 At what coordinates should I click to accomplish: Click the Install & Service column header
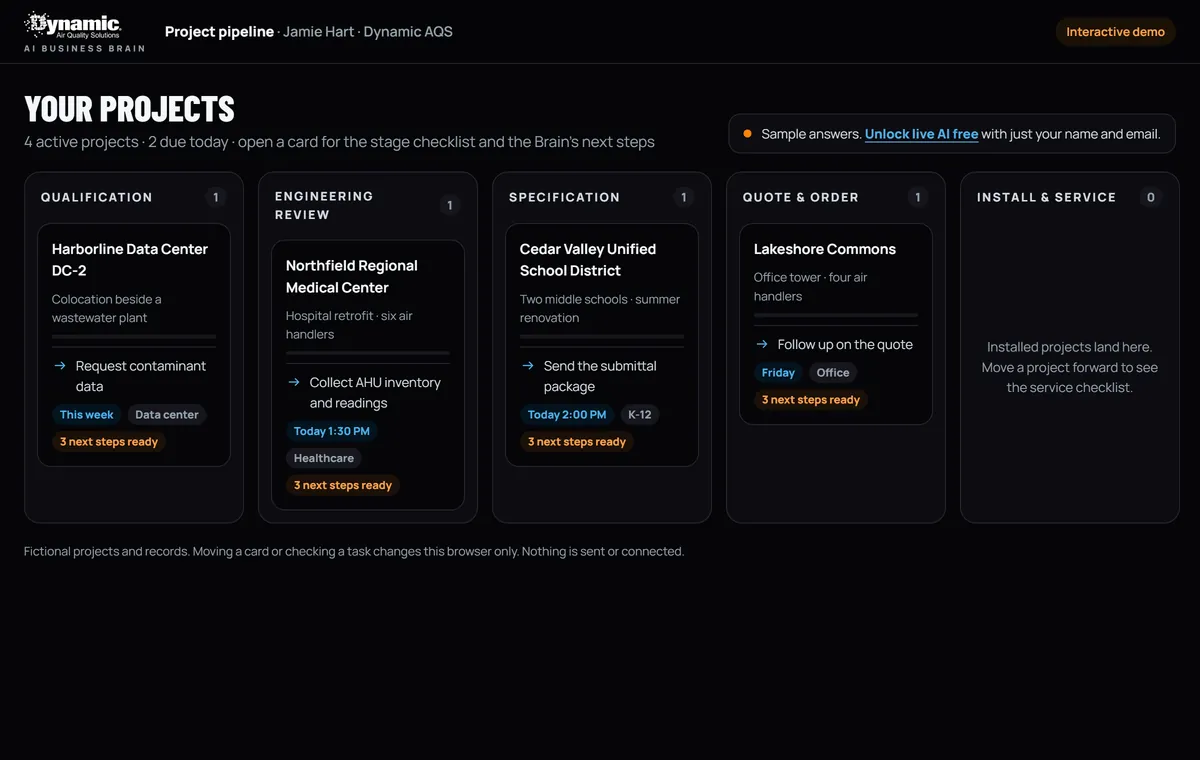(x=1046, y=198)
